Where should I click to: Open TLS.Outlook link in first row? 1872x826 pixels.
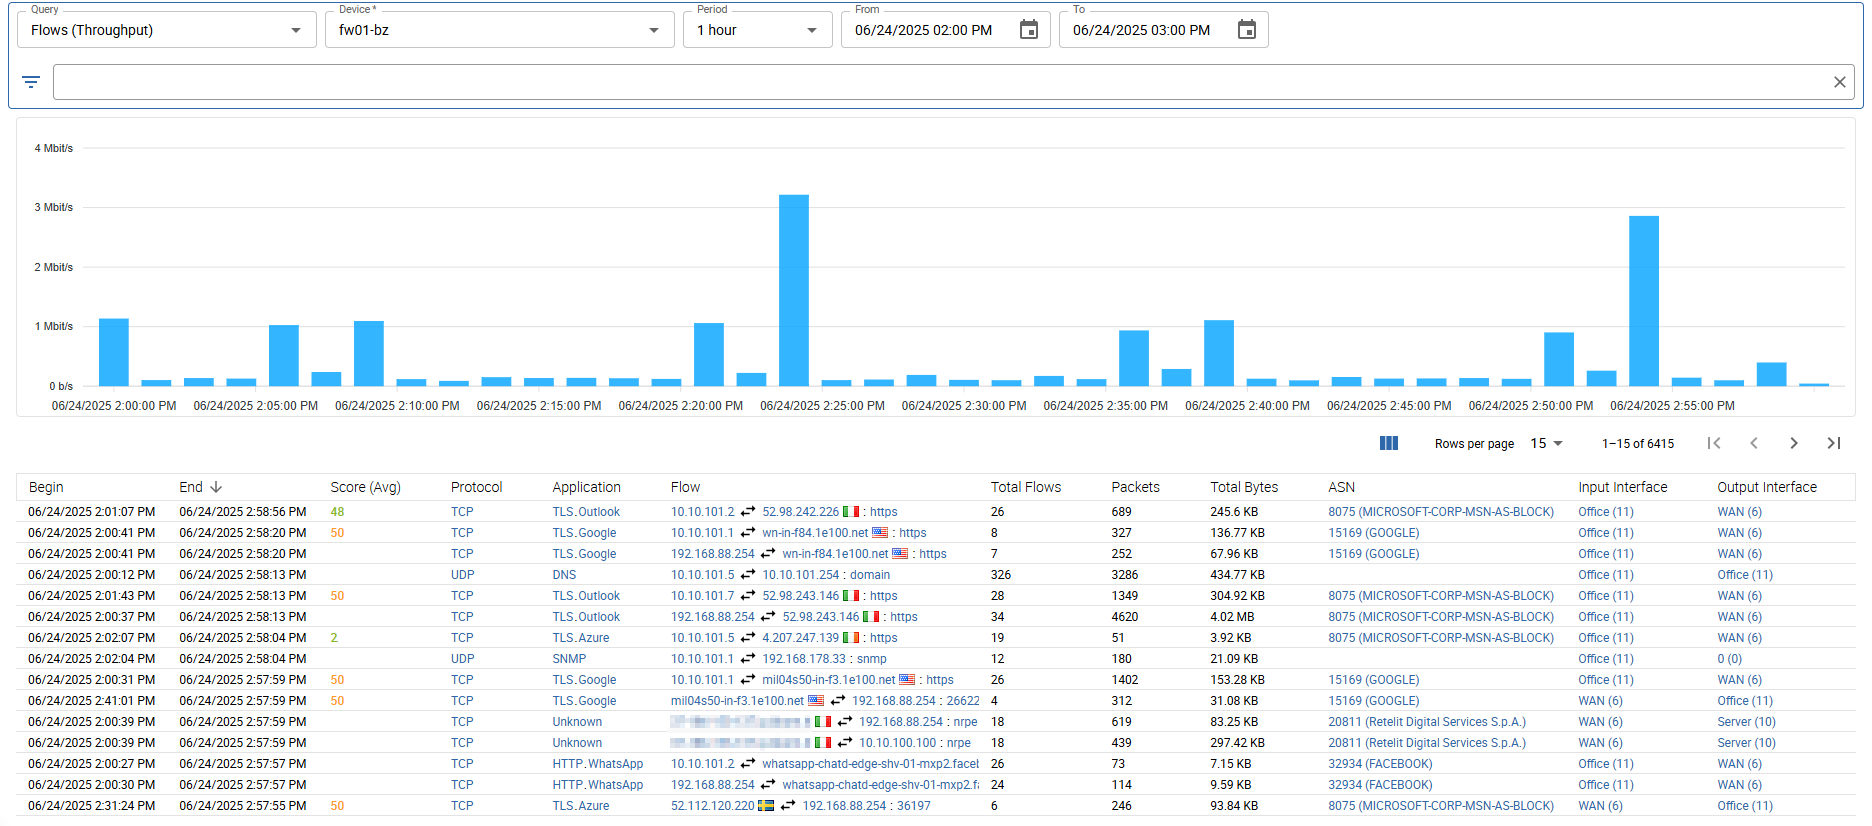(586, 512)
